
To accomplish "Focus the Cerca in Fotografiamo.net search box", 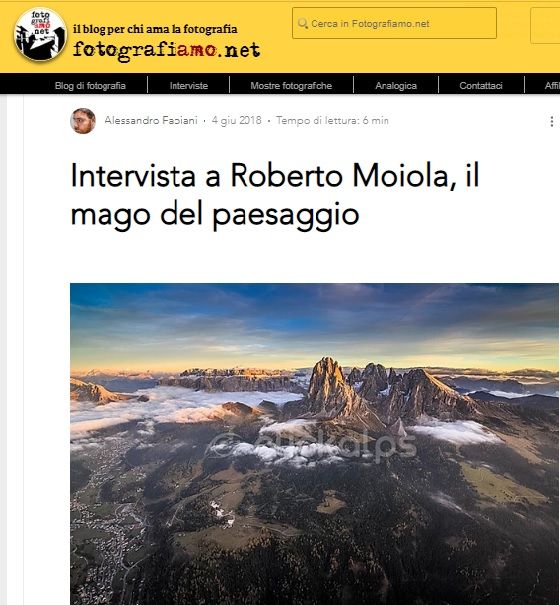I will pyautogui.click(x=394, y=23).
